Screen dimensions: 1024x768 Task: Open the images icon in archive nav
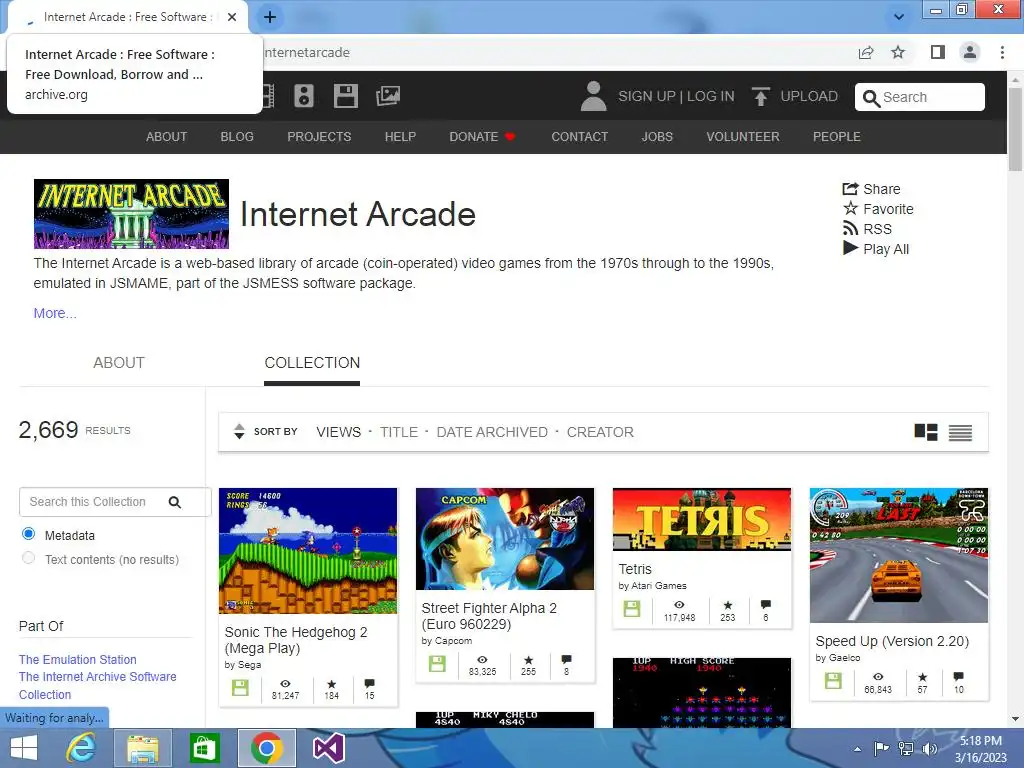[388, 96]
